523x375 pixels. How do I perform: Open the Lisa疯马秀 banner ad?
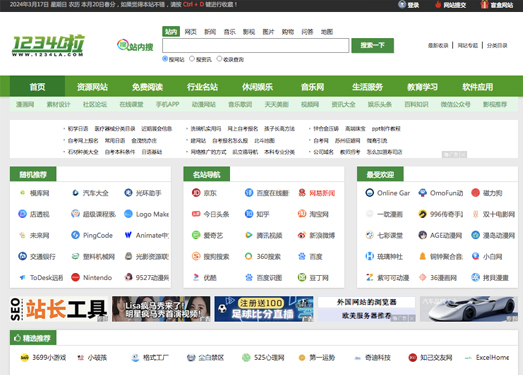tap(161, 309)
